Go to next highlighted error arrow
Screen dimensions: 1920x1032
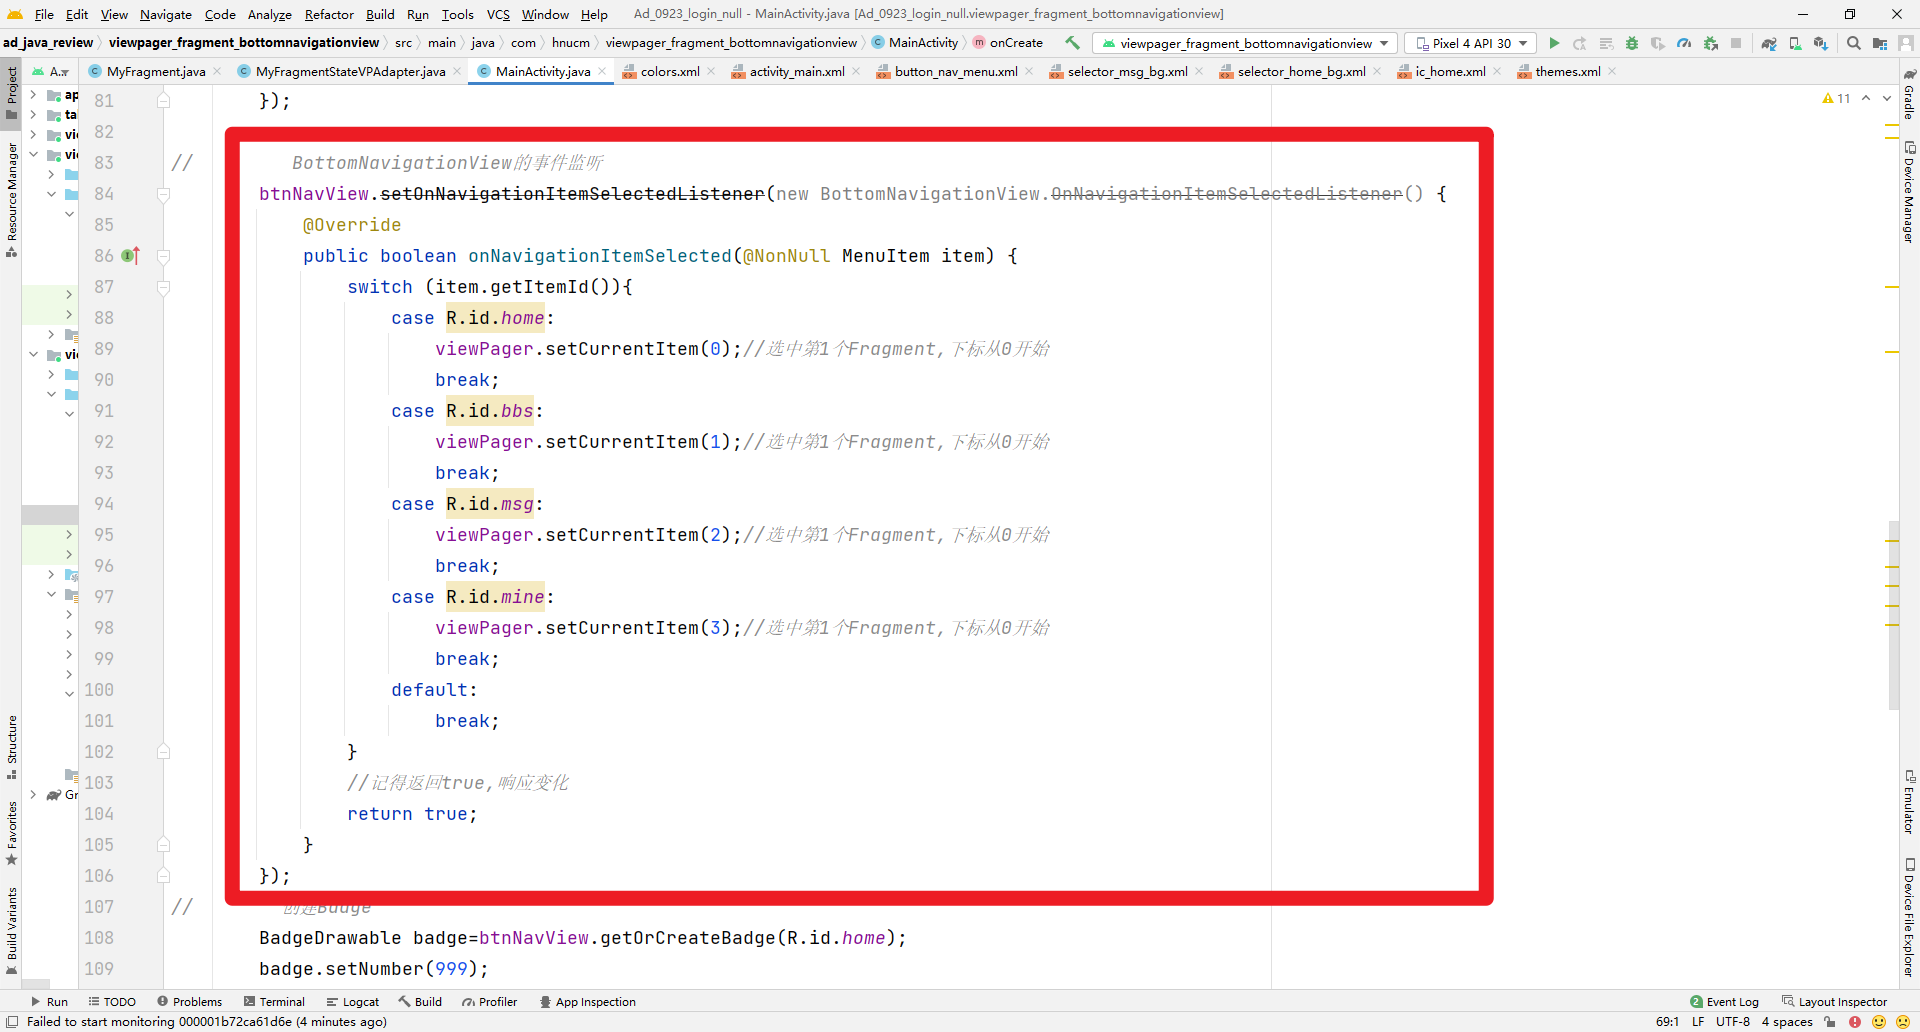click(1888, 98)
